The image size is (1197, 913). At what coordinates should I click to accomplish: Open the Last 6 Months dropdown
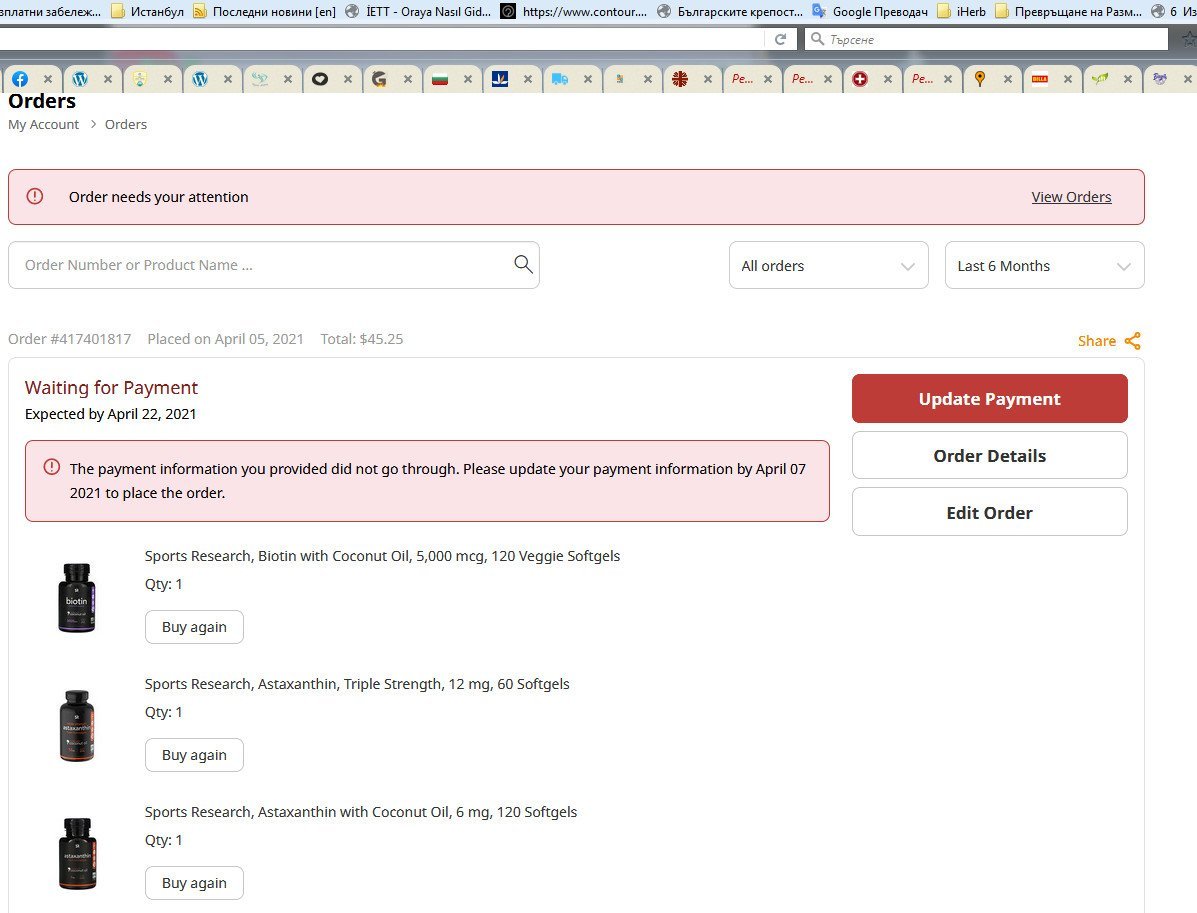pos(1044,266)
